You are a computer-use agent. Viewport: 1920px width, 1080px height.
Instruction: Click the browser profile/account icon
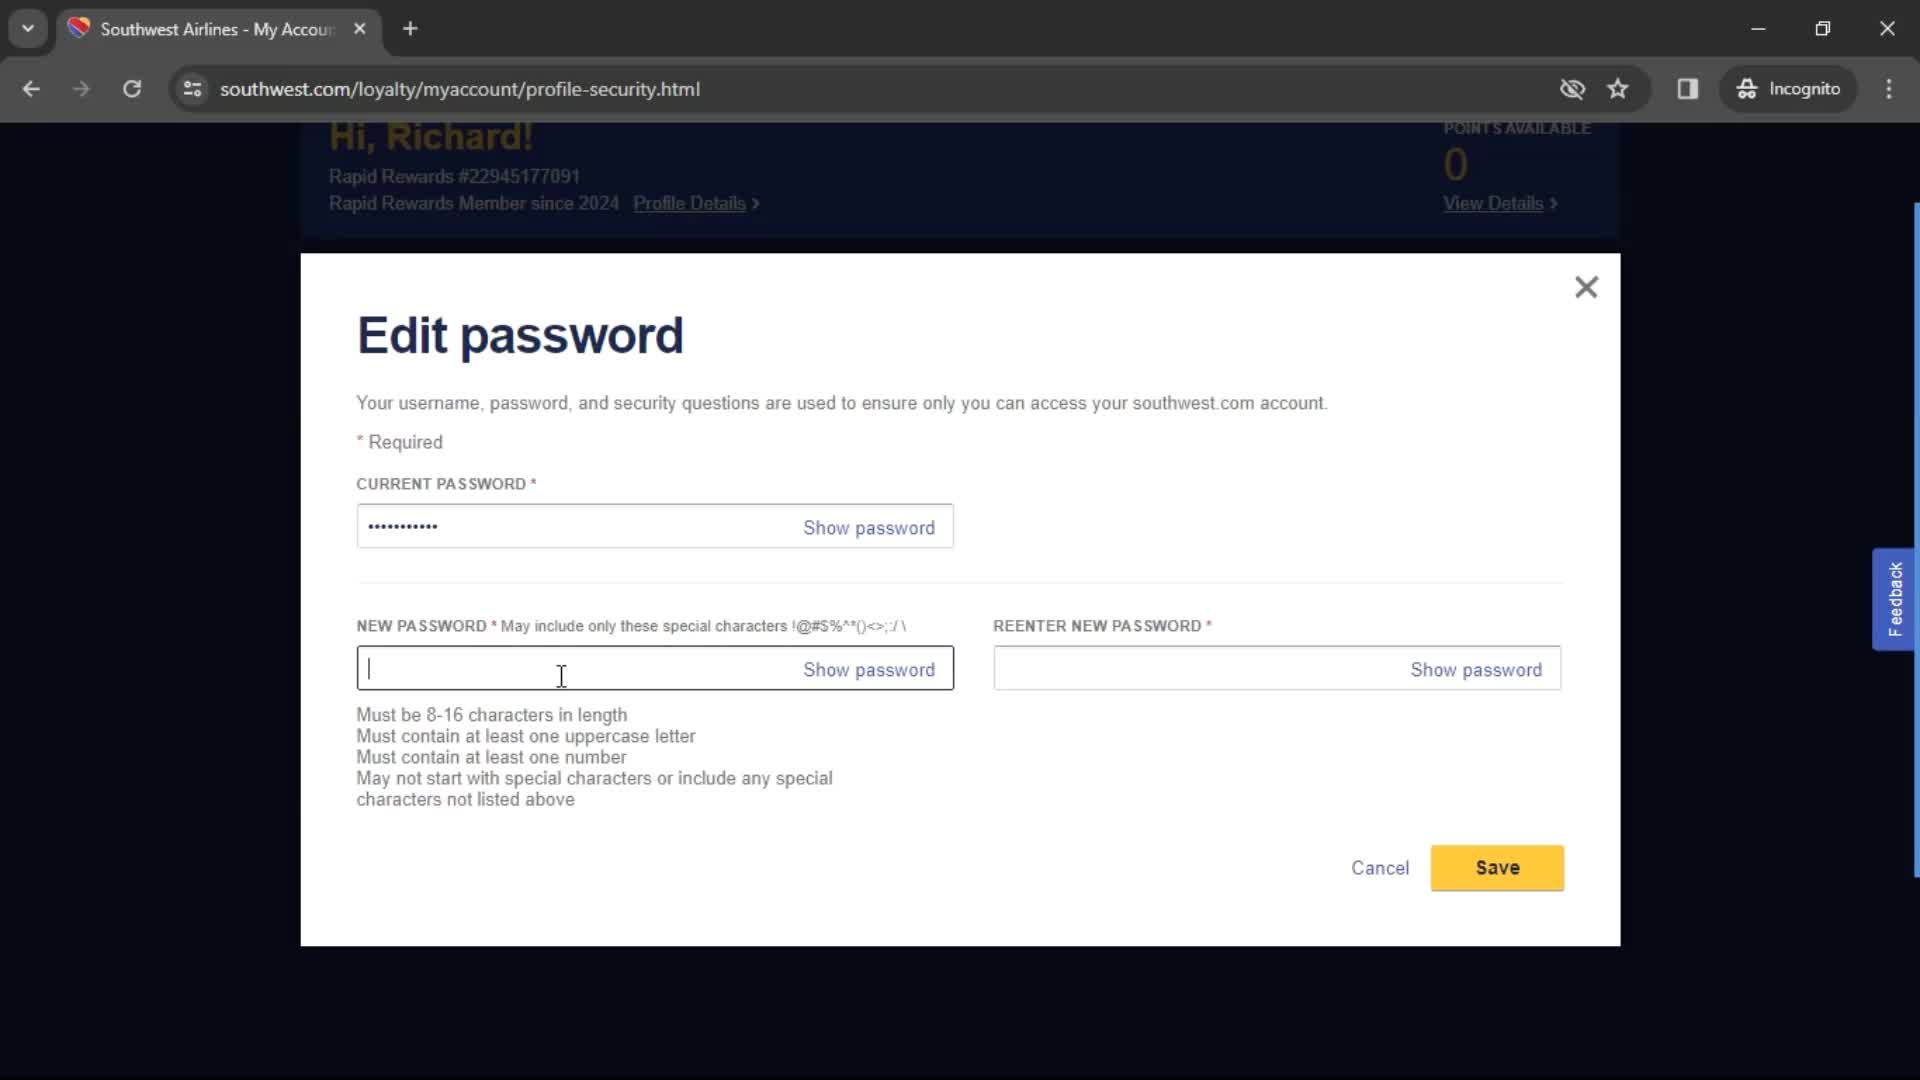pos(1791,88)
